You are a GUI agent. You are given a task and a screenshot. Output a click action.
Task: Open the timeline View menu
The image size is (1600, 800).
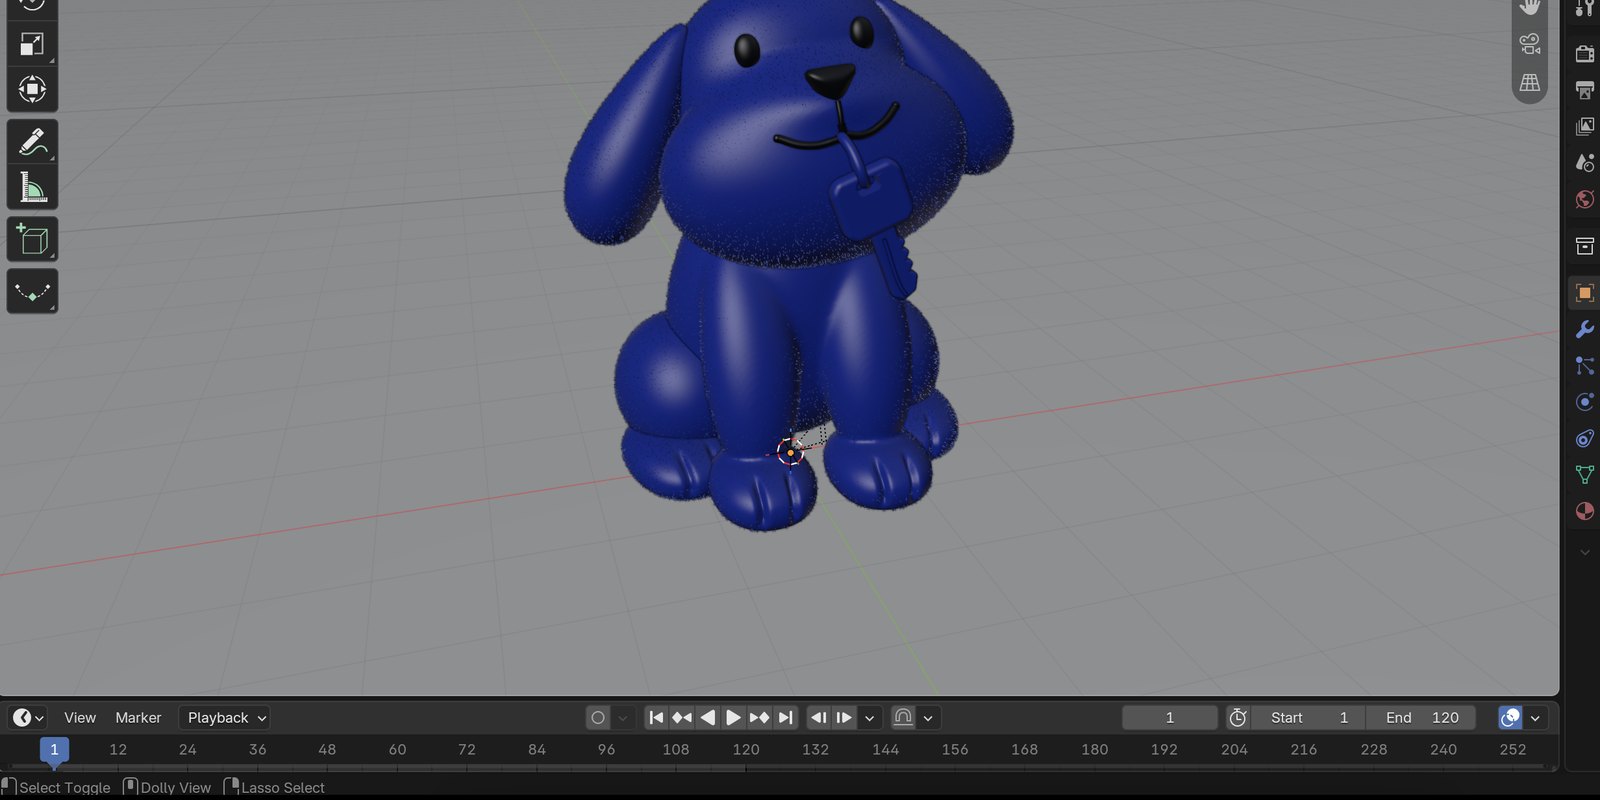(x=80, y=718)
